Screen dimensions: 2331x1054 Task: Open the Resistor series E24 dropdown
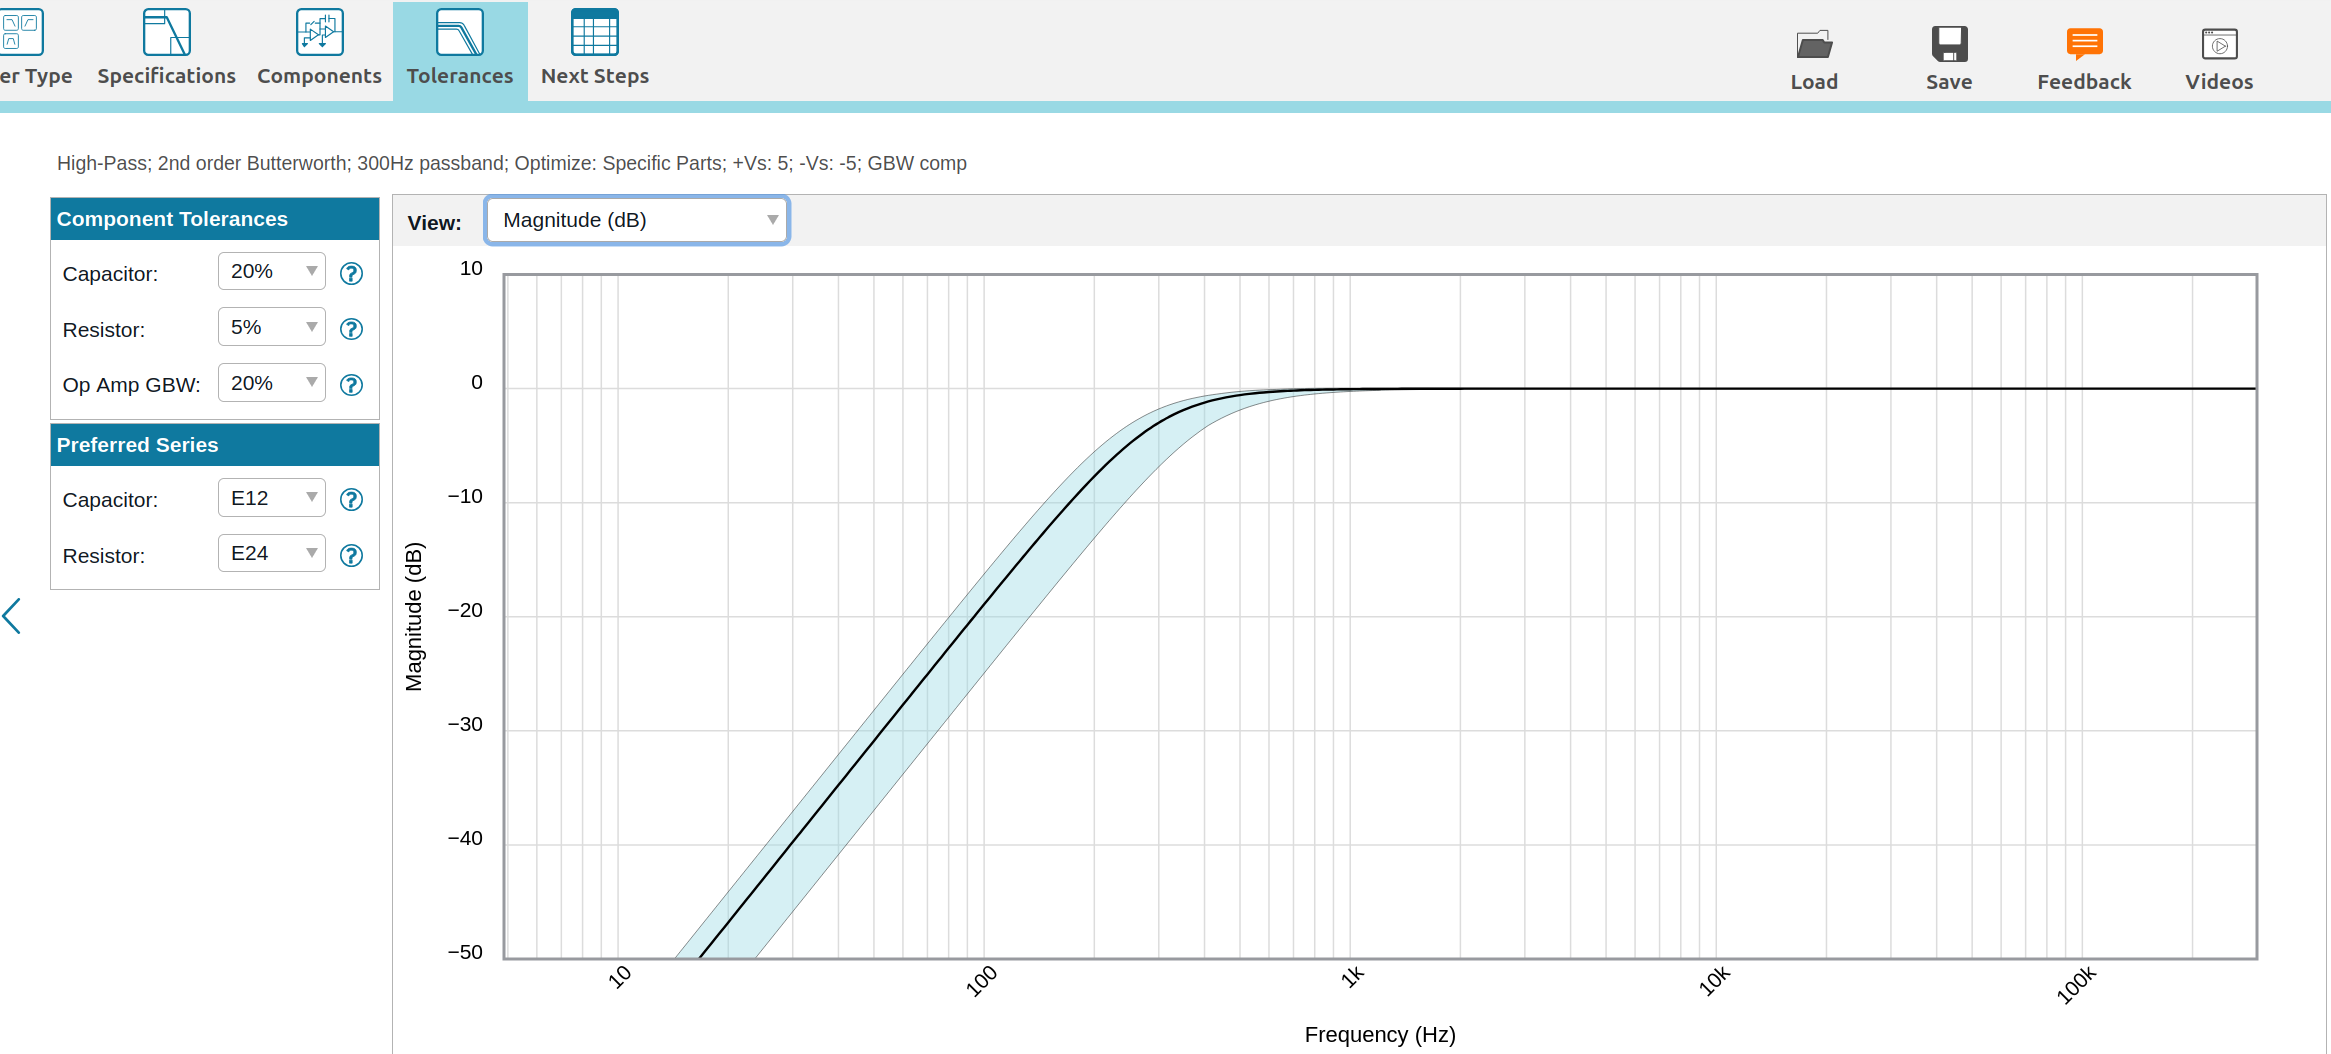[x=272, y=553]
